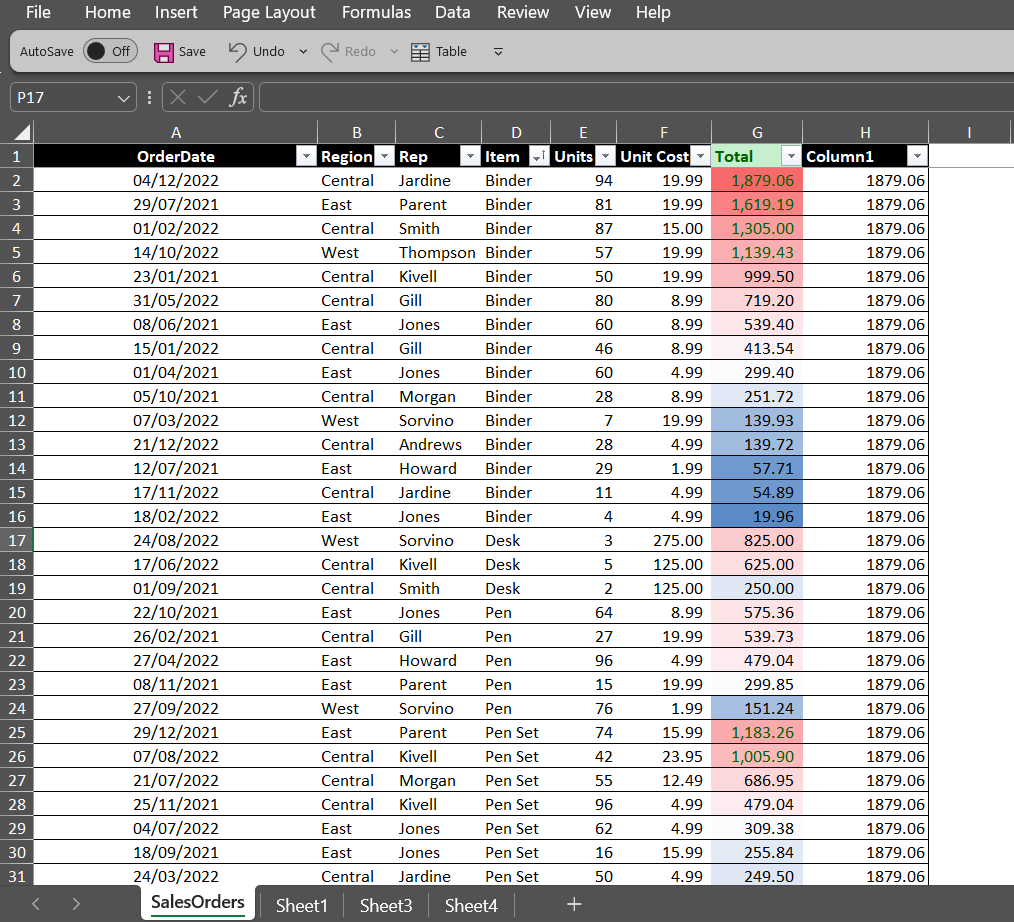This screenshot has width=1014, height=922.
Task: Switch to the Sheet3 tab
Action: (x=385, y=905)
